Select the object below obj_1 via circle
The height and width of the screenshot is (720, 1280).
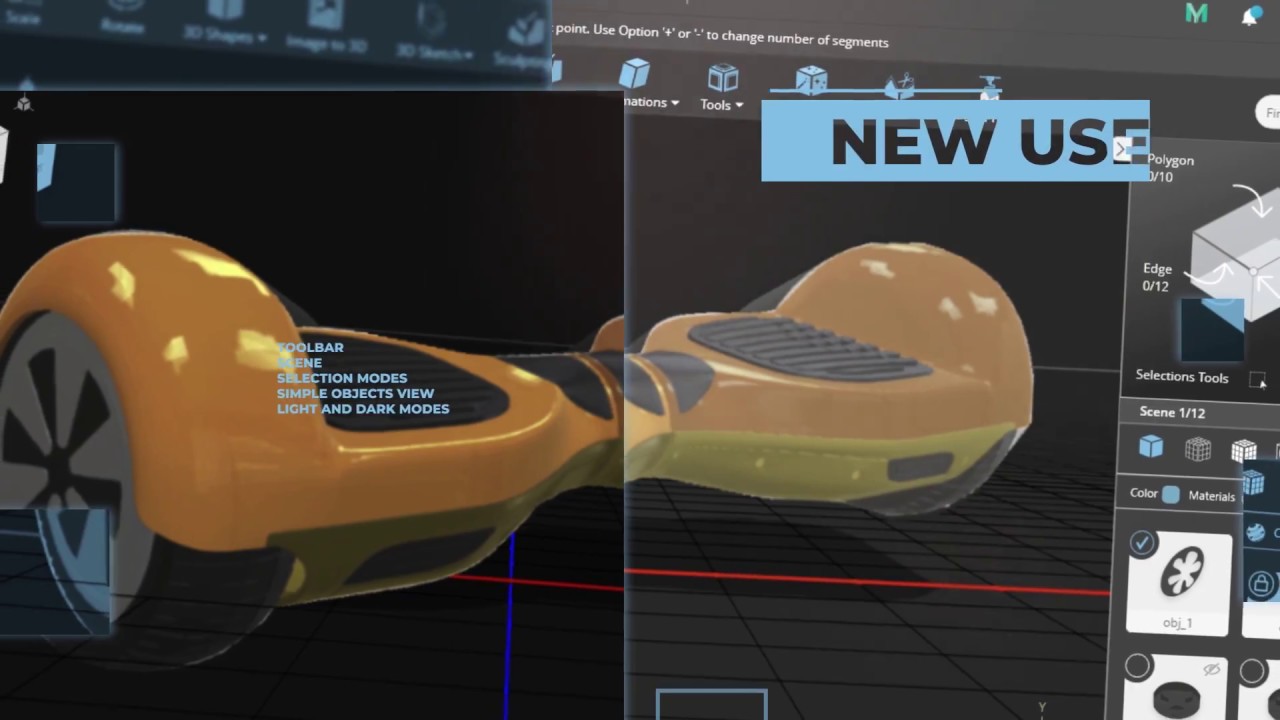1138,667
